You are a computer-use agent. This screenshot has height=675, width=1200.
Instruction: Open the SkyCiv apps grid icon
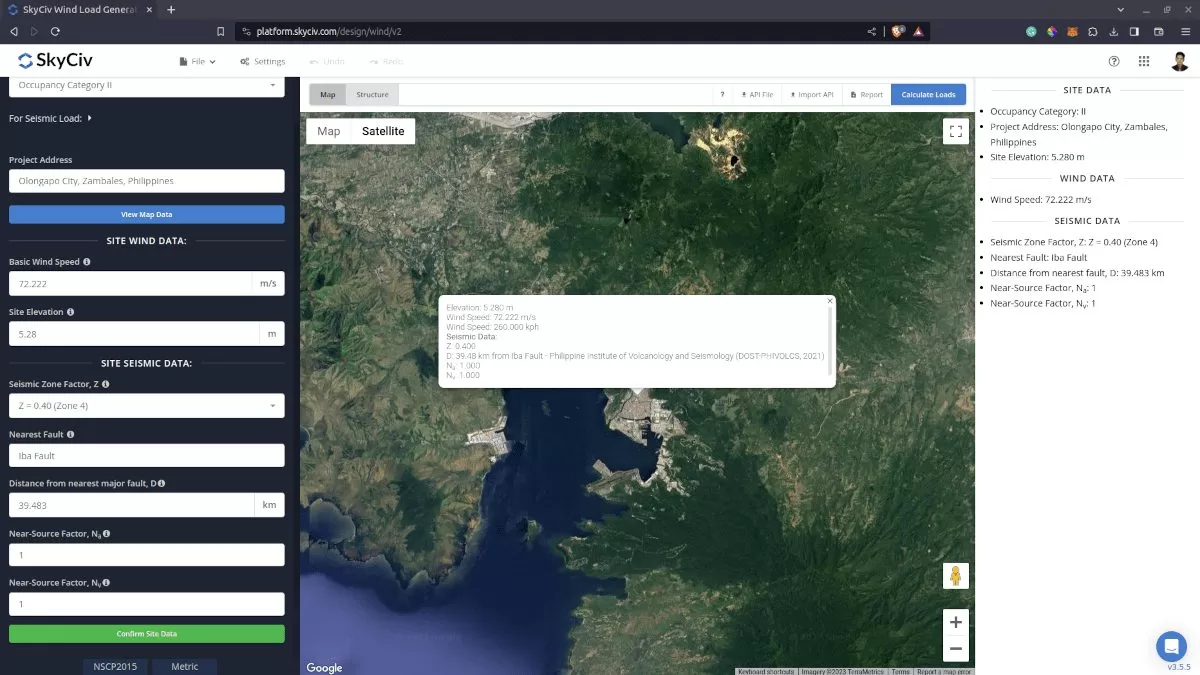[x=1144, y=61]
